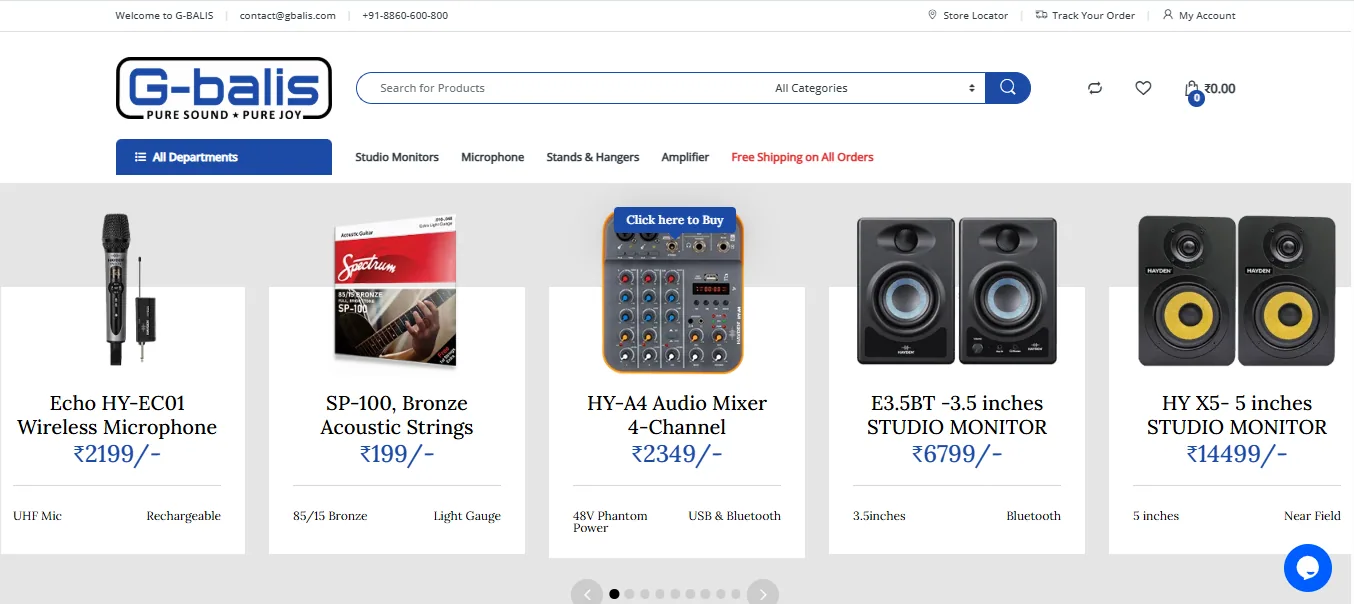Click the Light Gauge feature text
Screen dimensions: 1354x604
coord(467,516)
